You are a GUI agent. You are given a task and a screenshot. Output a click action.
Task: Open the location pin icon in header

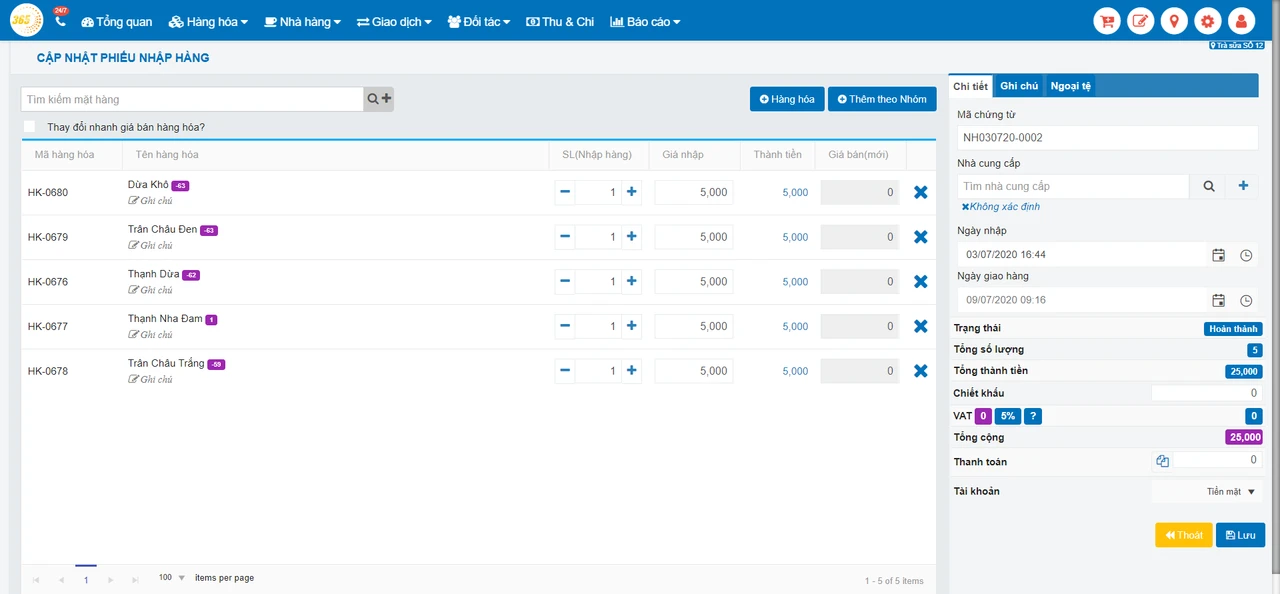1174,21
